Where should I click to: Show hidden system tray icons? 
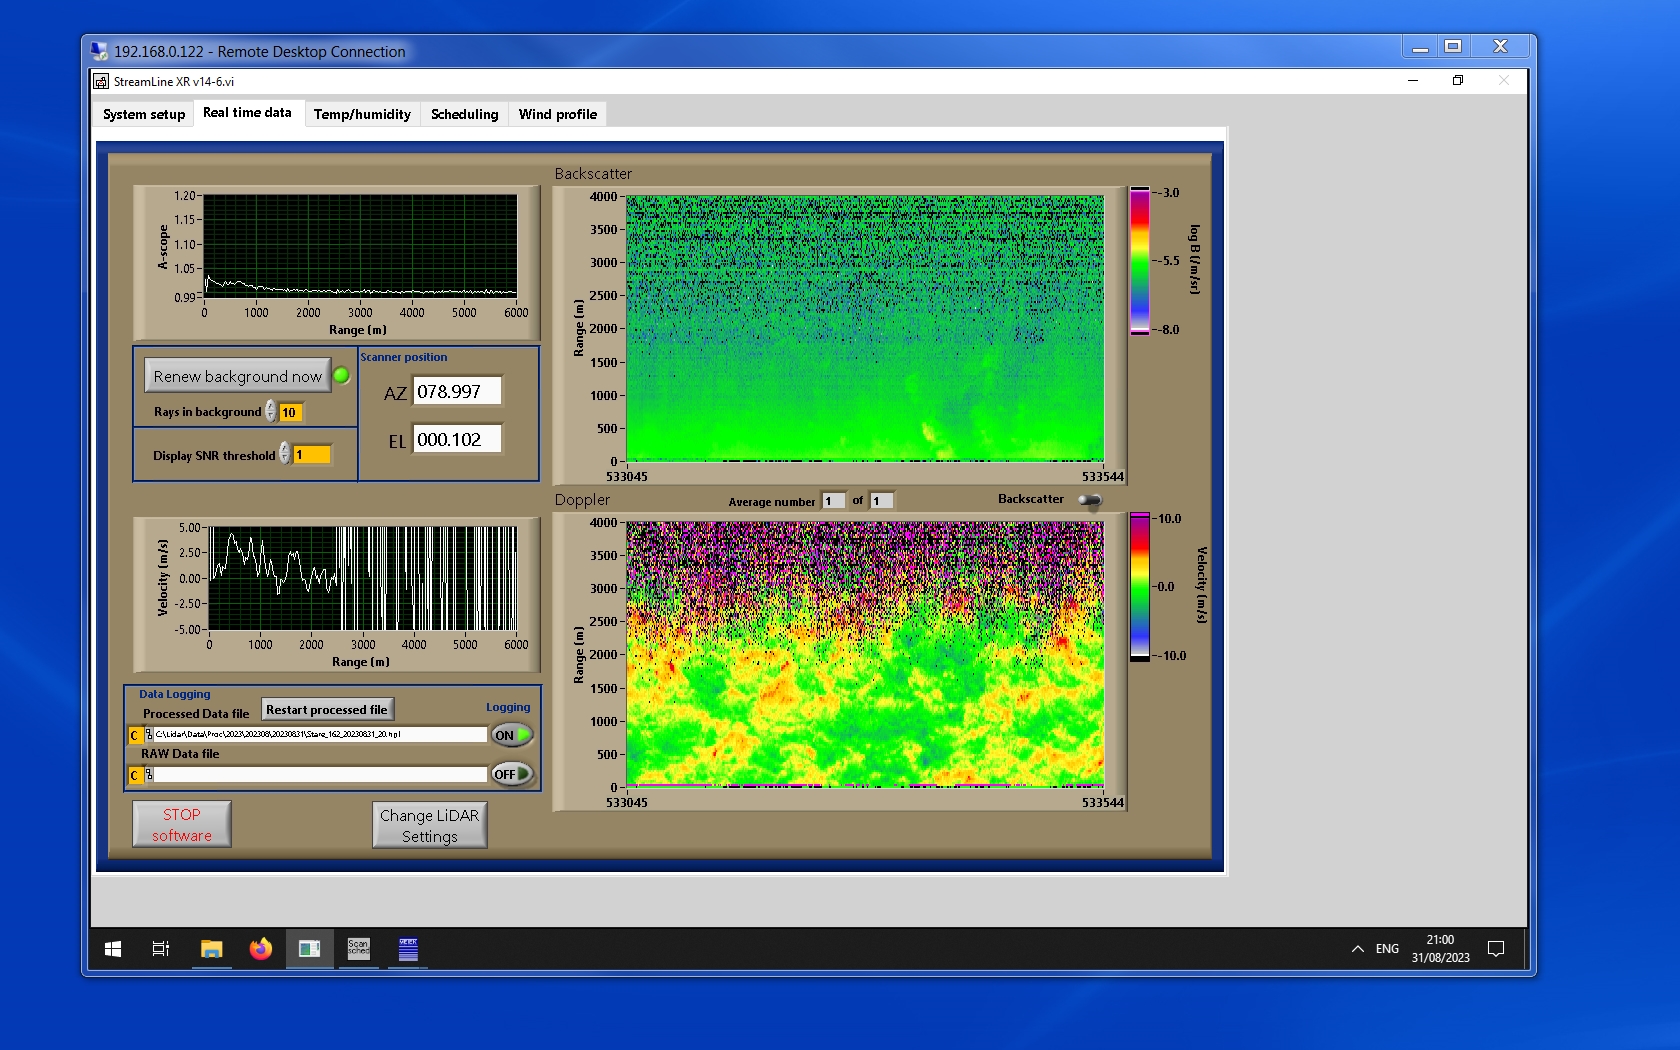pyautogui.click(x=1357, y=948)
